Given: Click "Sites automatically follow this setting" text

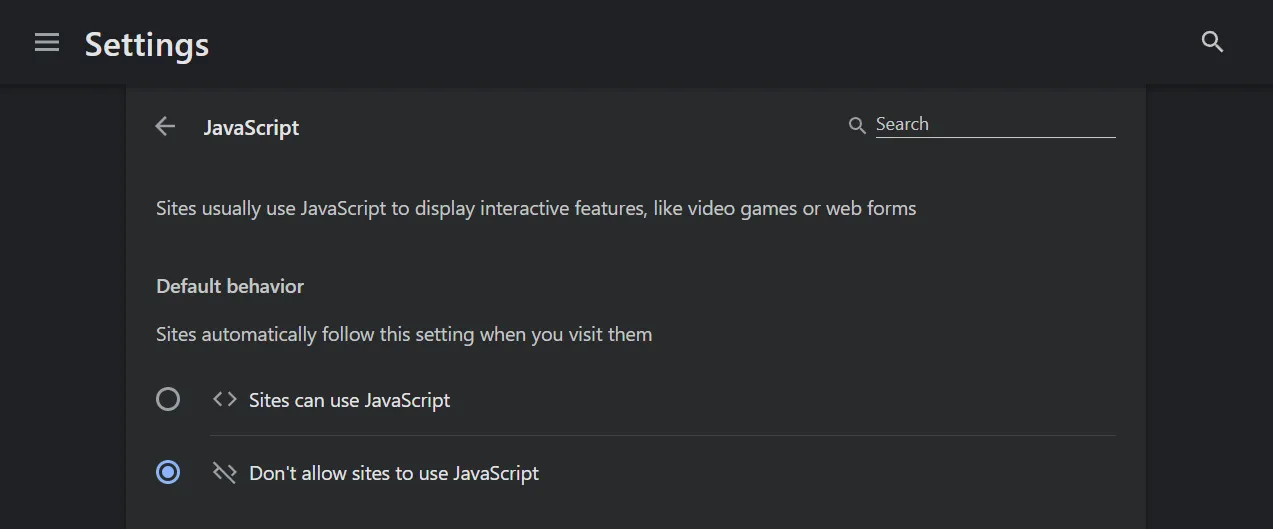Looking at the screenshot, I should (x=316, y=334).
